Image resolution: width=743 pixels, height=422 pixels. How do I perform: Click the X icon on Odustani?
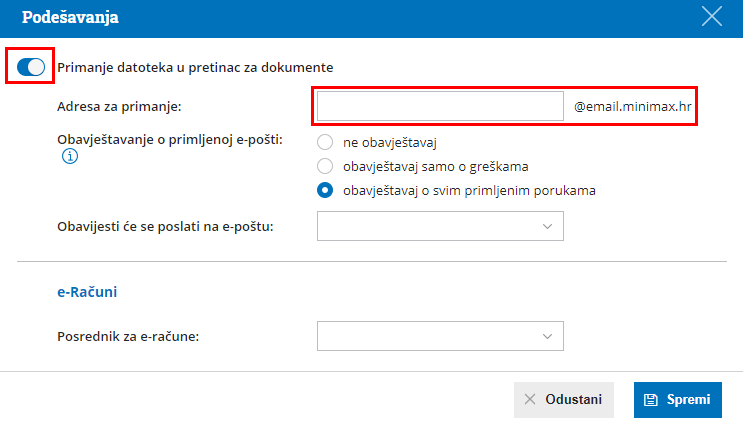tap(531, 400)
